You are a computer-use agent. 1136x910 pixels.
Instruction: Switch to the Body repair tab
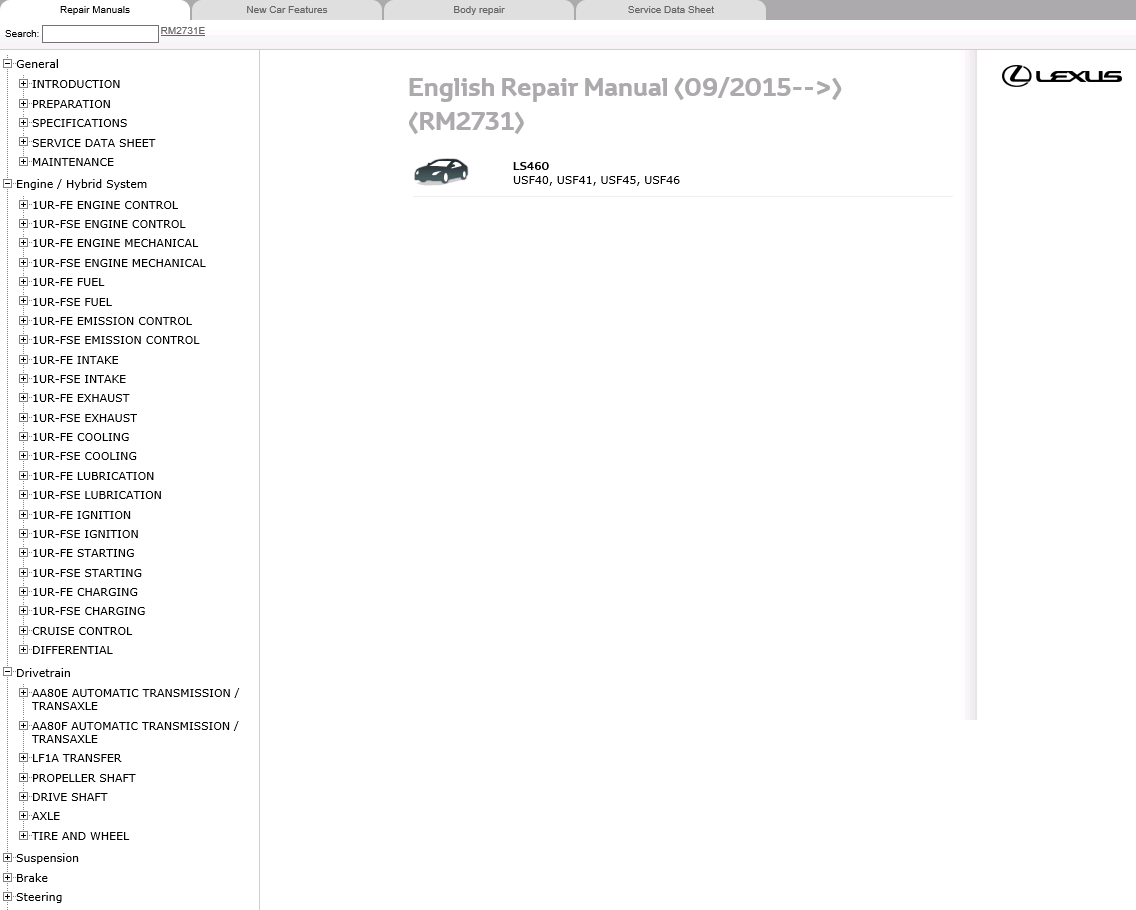[479, 10]
